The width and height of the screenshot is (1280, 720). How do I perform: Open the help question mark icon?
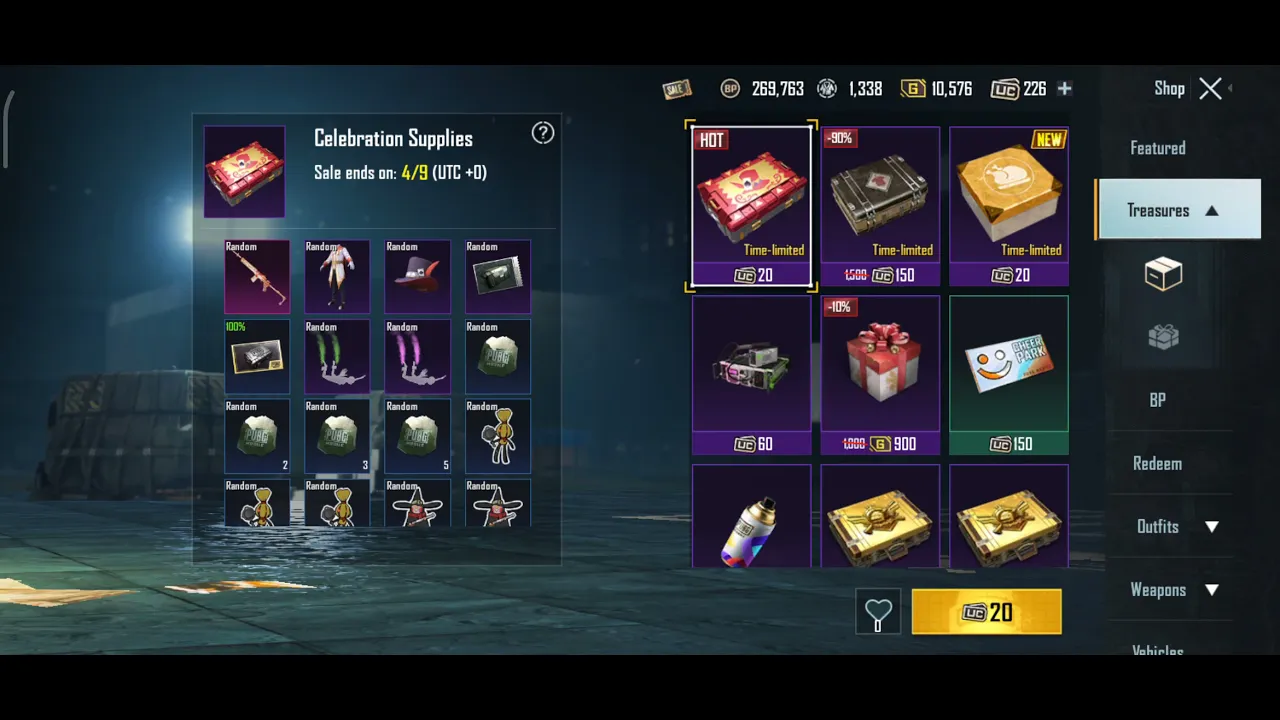pos(542,133)
